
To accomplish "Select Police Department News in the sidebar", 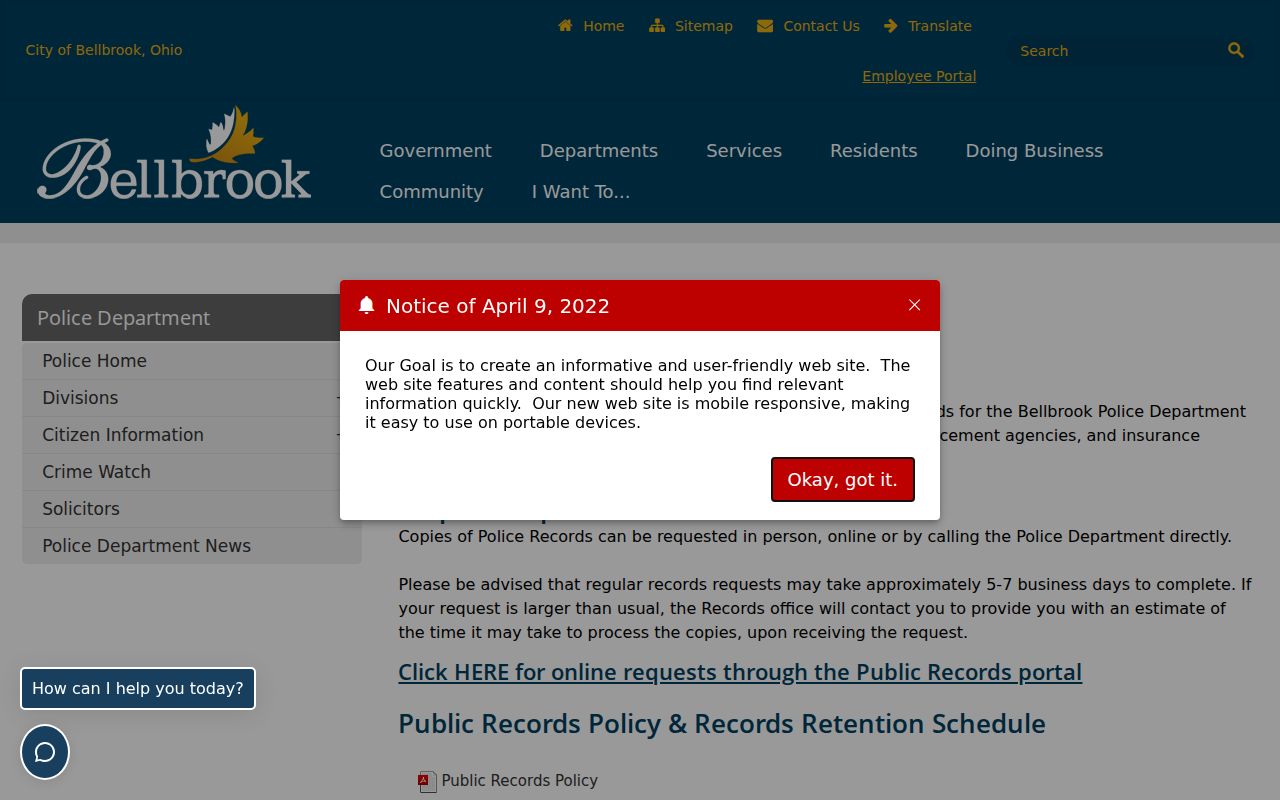I will coord(191,546).
